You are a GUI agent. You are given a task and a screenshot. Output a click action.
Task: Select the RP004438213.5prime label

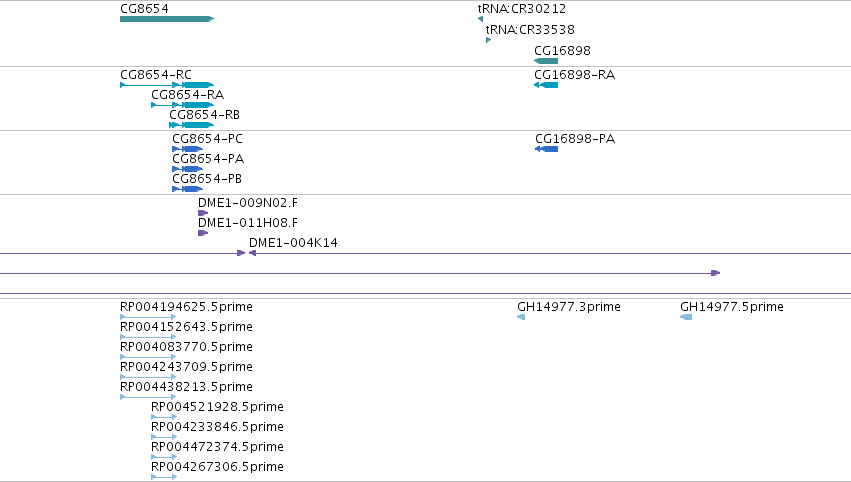[186, 386]
